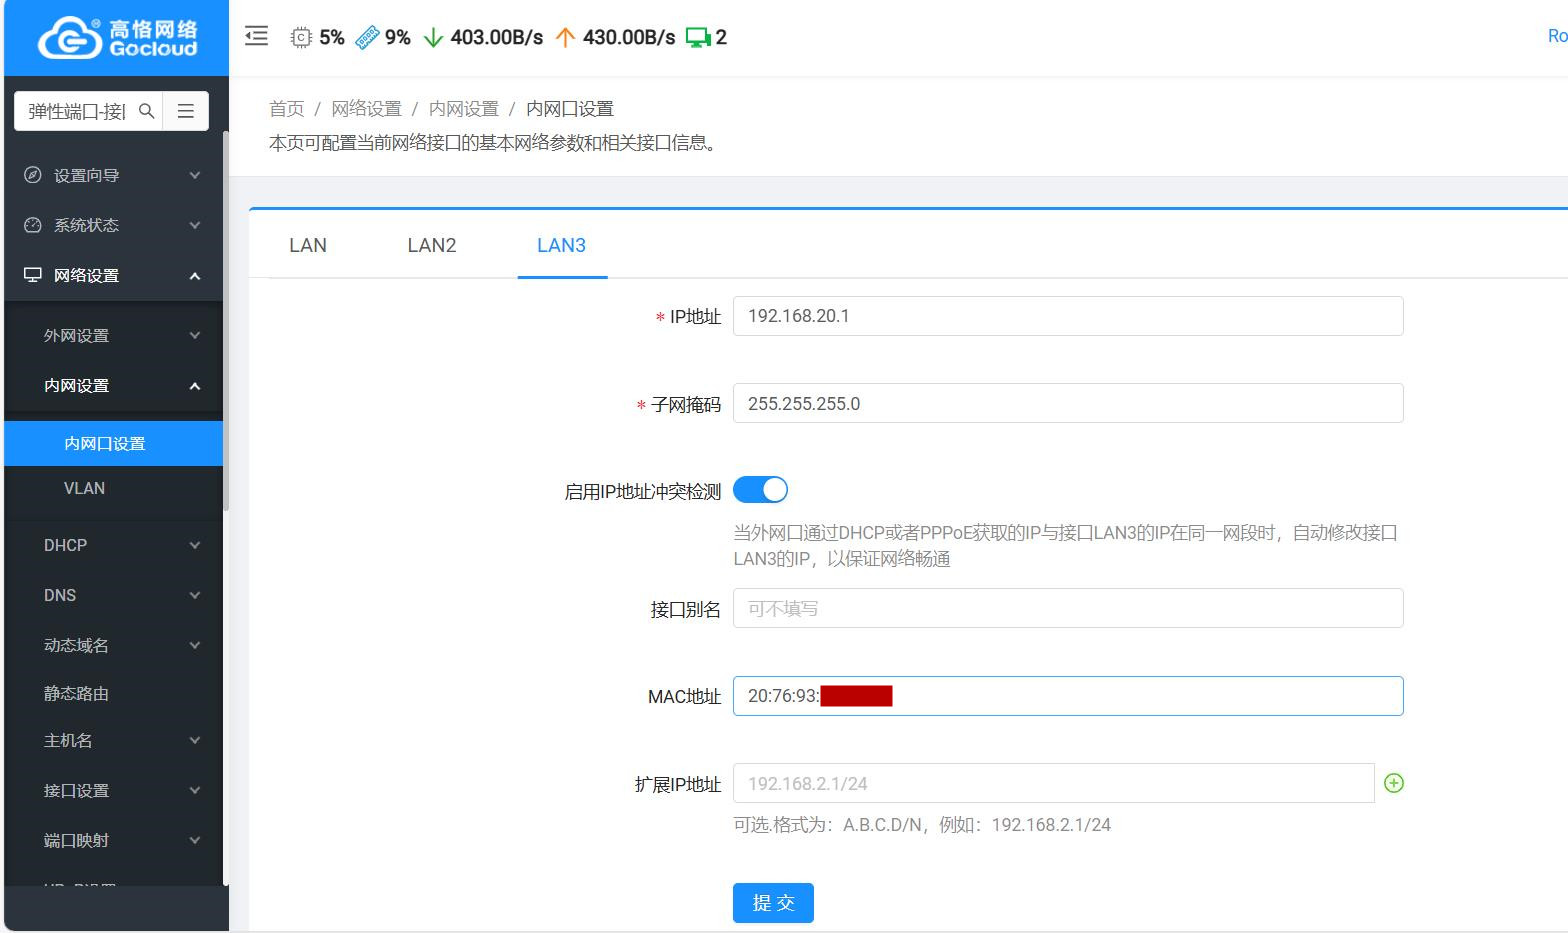Click the MAC地址 input field
1568x933 pixels.
(x=1068, y=696)
